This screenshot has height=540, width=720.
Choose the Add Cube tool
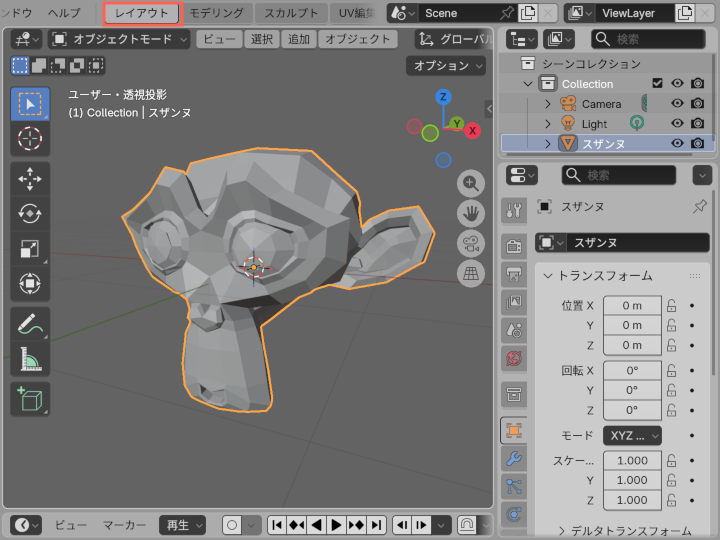30,399
